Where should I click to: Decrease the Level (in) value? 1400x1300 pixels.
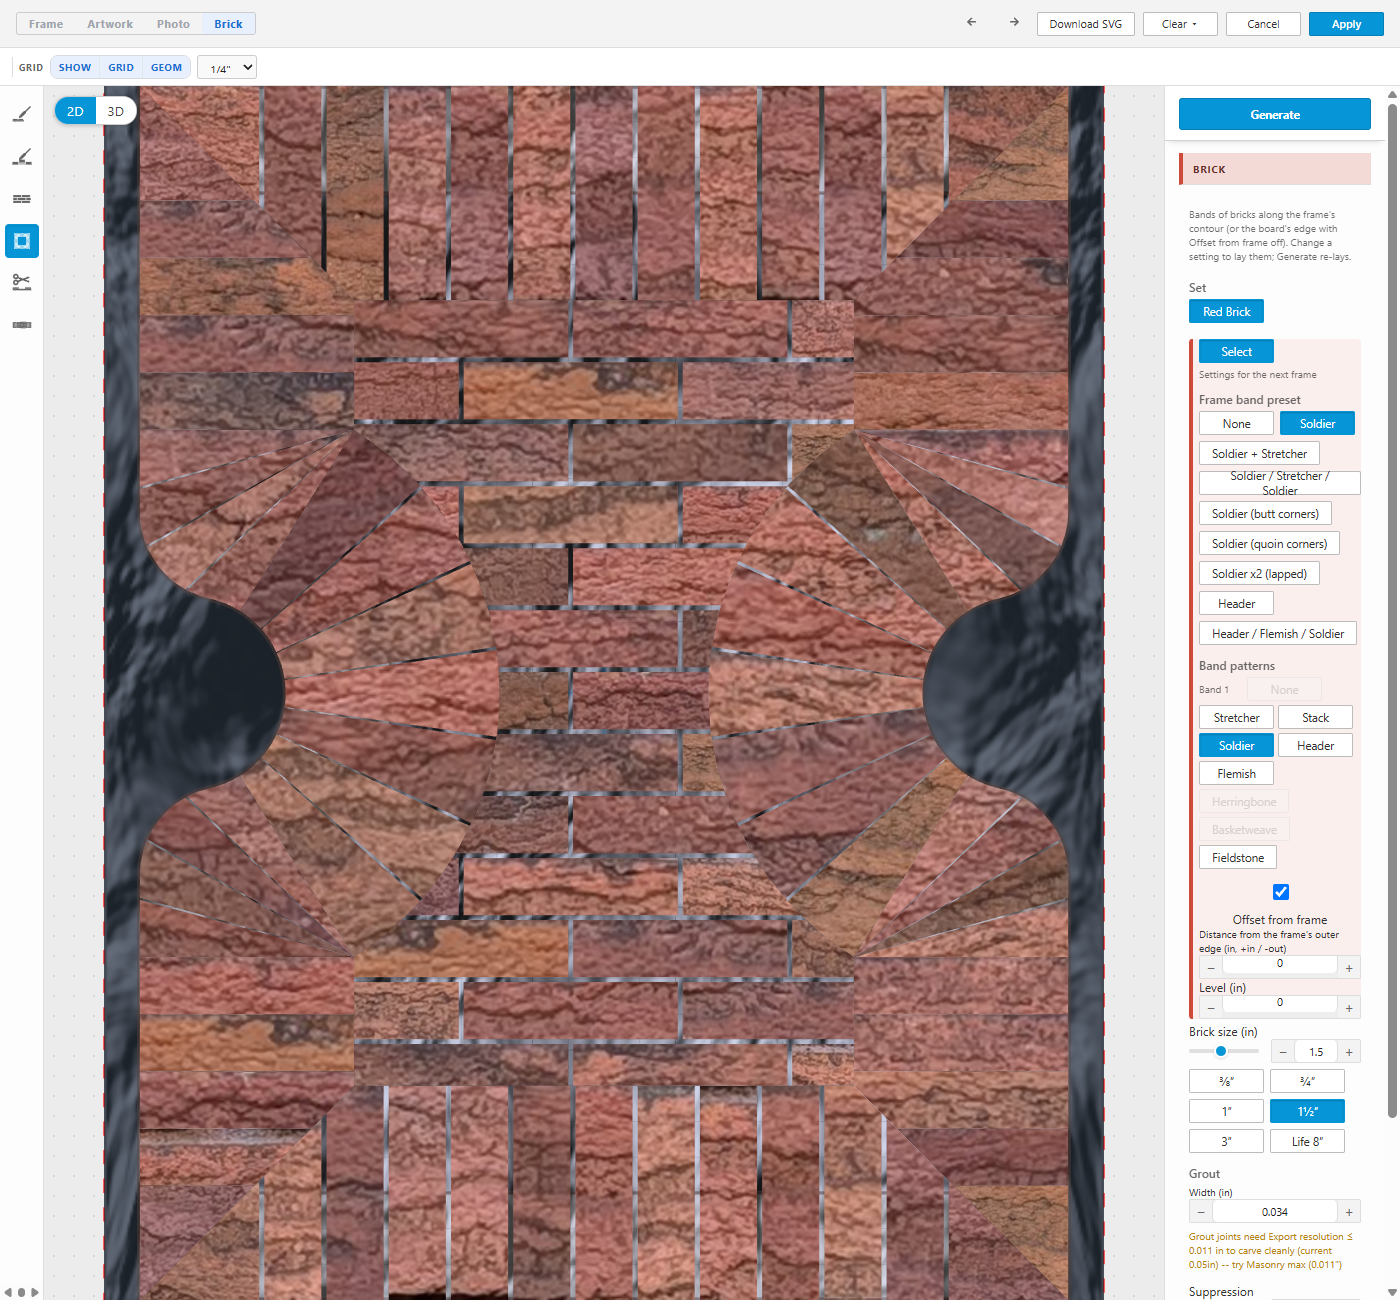pyautogui.click(x=1211, y=1007)
